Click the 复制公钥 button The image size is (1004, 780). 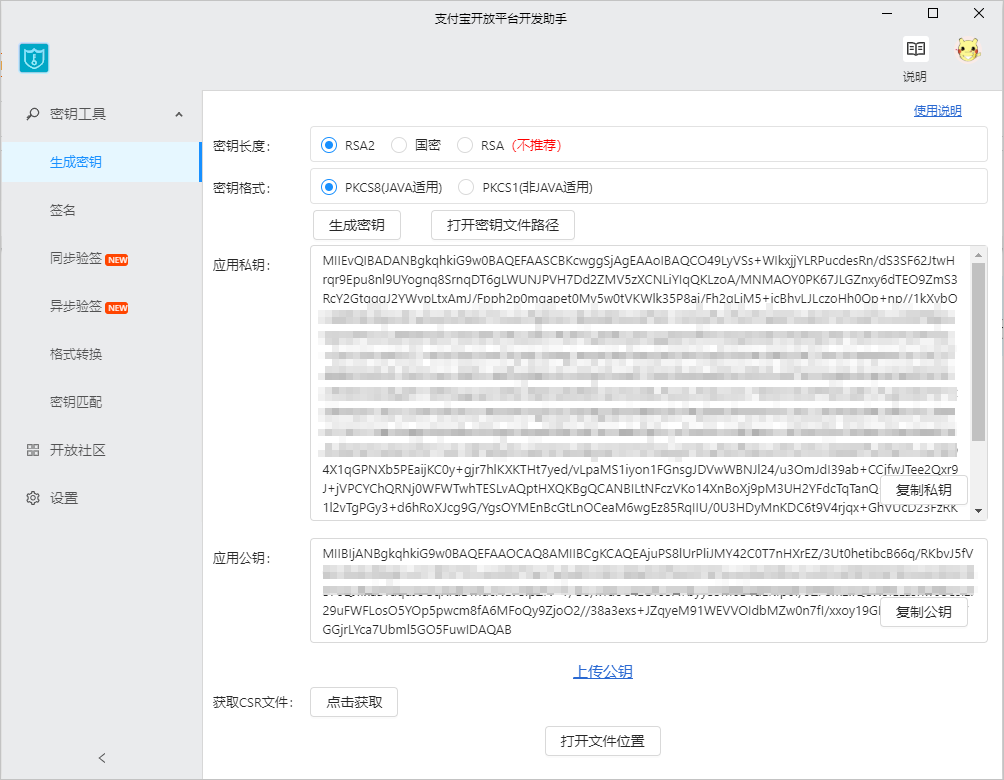(923, 612)
